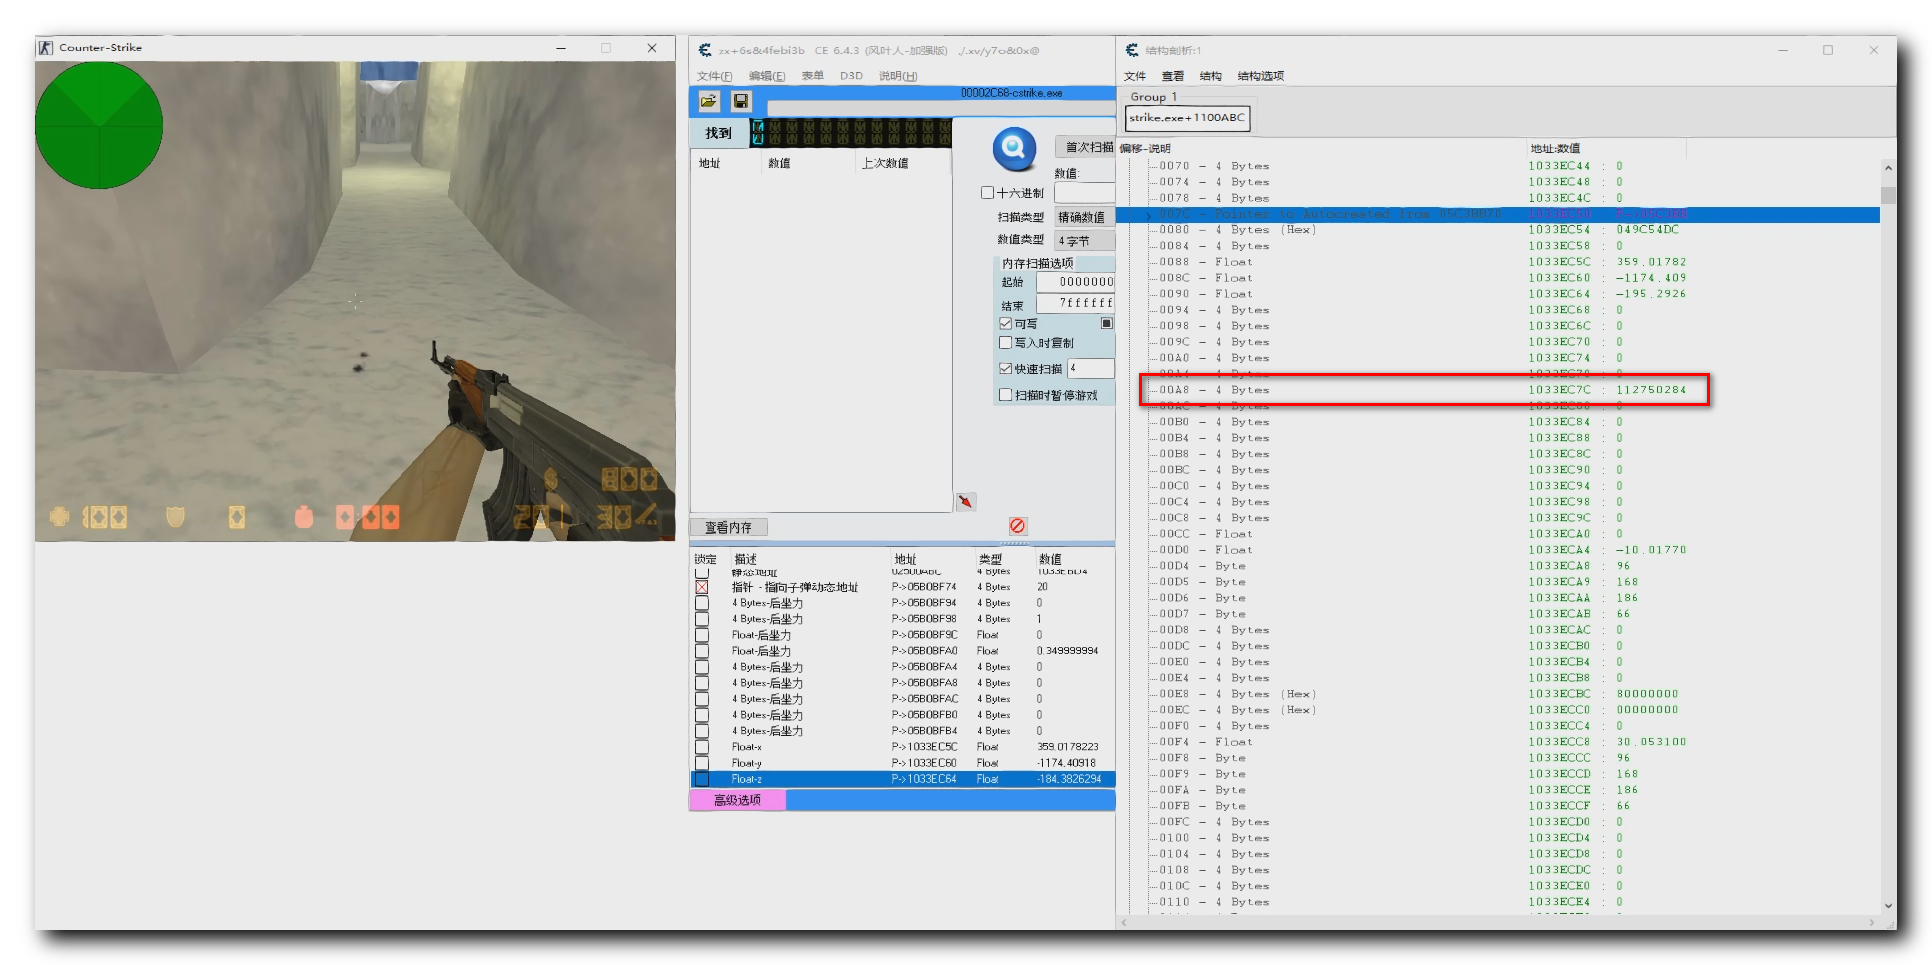Select the 0080 - 4 Bytes (Hex) row
The height and width of the screenshot is (965, 1932).
(x=1500, y=230)
